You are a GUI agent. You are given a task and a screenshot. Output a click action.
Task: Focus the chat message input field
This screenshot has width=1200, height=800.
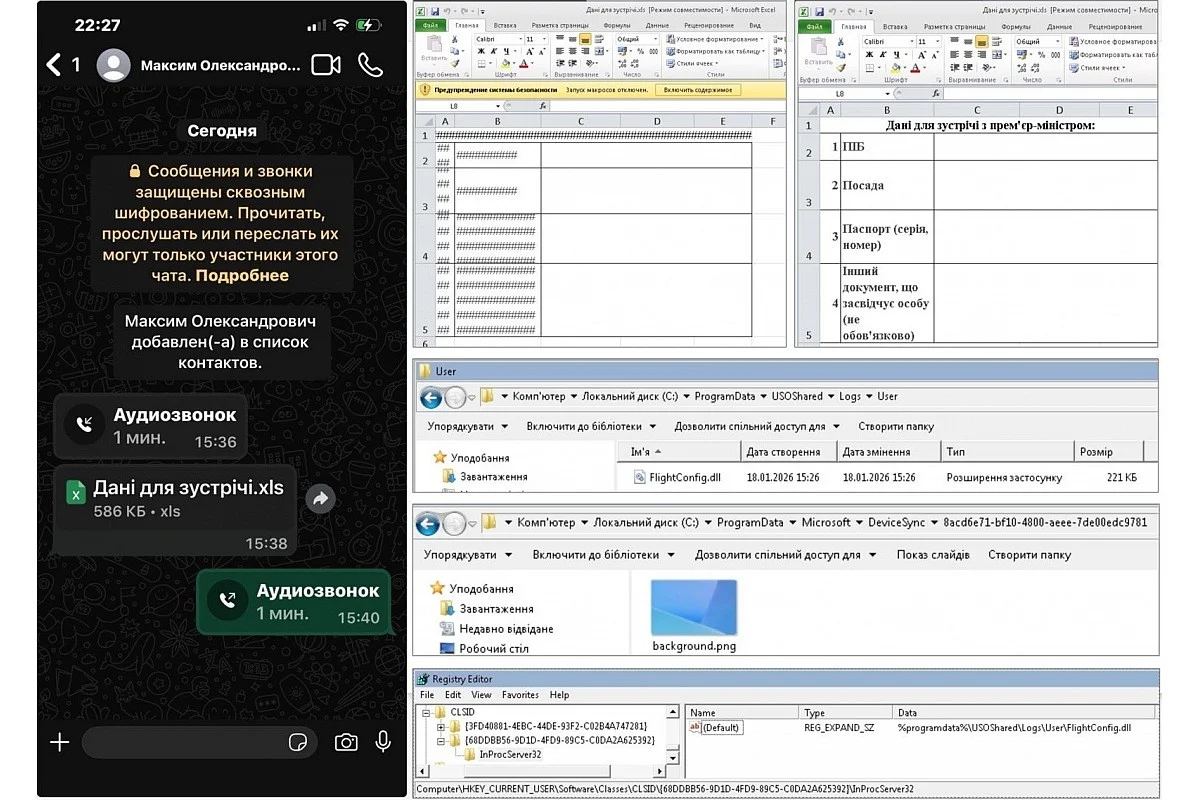click(200, 742)
